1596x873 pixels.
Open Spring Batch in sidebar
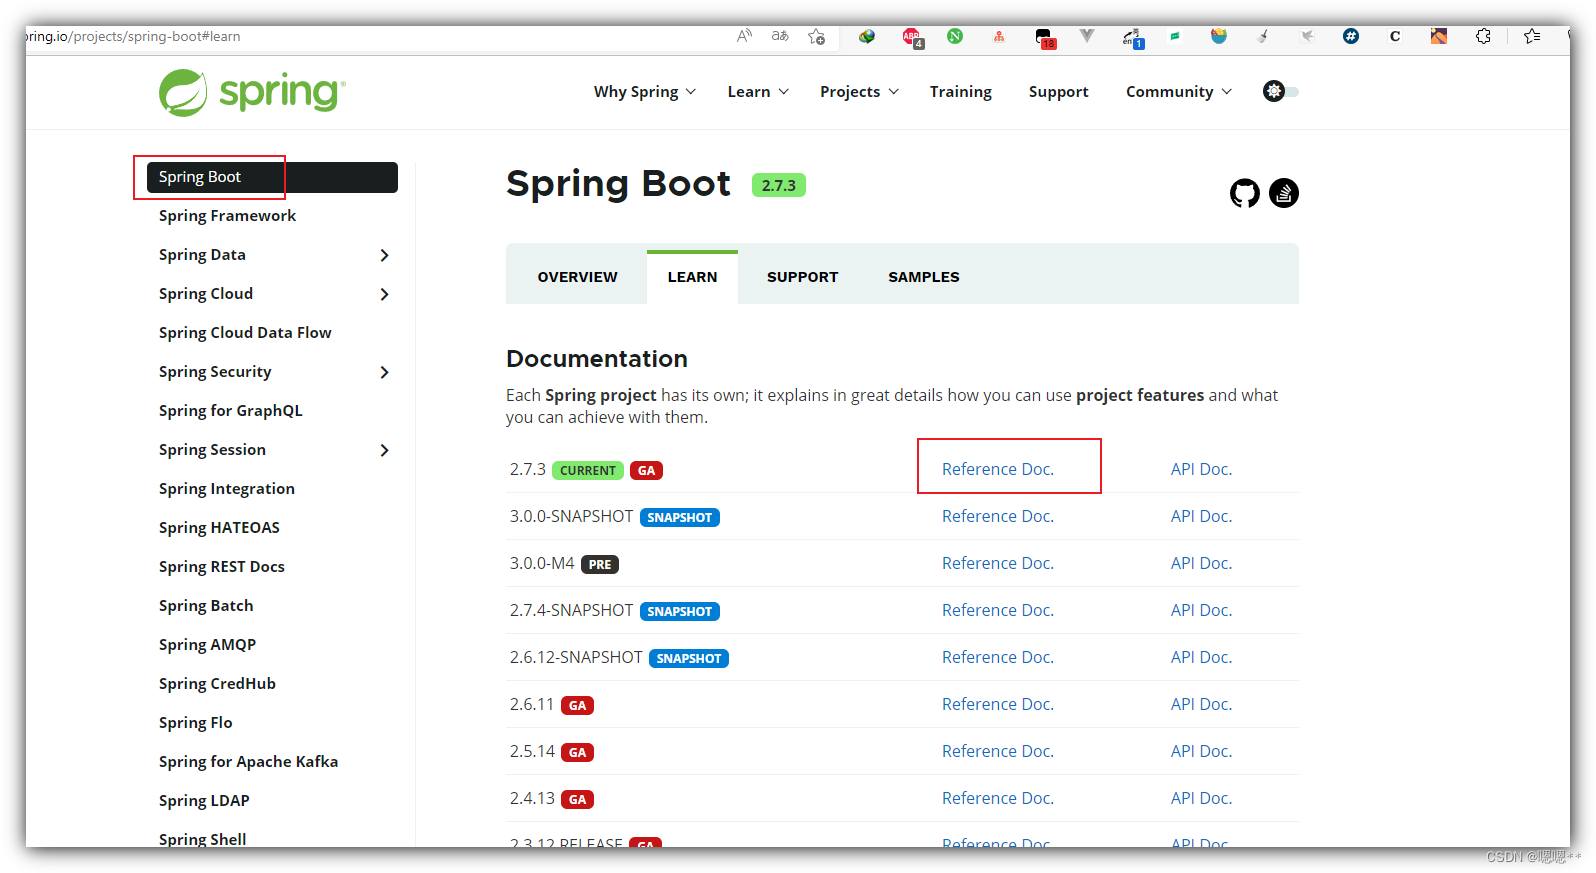[x=206, y=606]
